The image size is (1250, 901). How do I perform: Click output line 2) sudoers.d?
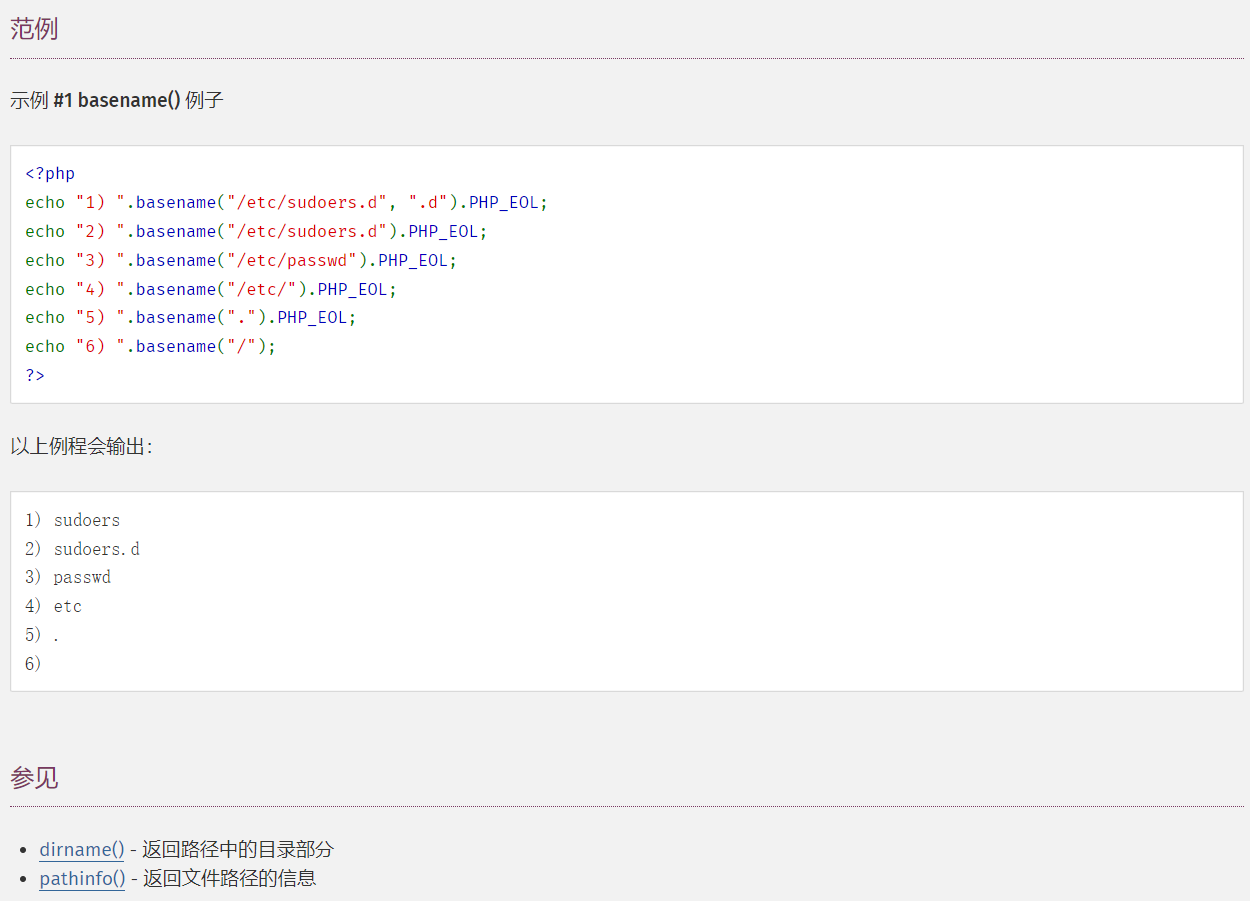tap(83, 549)
